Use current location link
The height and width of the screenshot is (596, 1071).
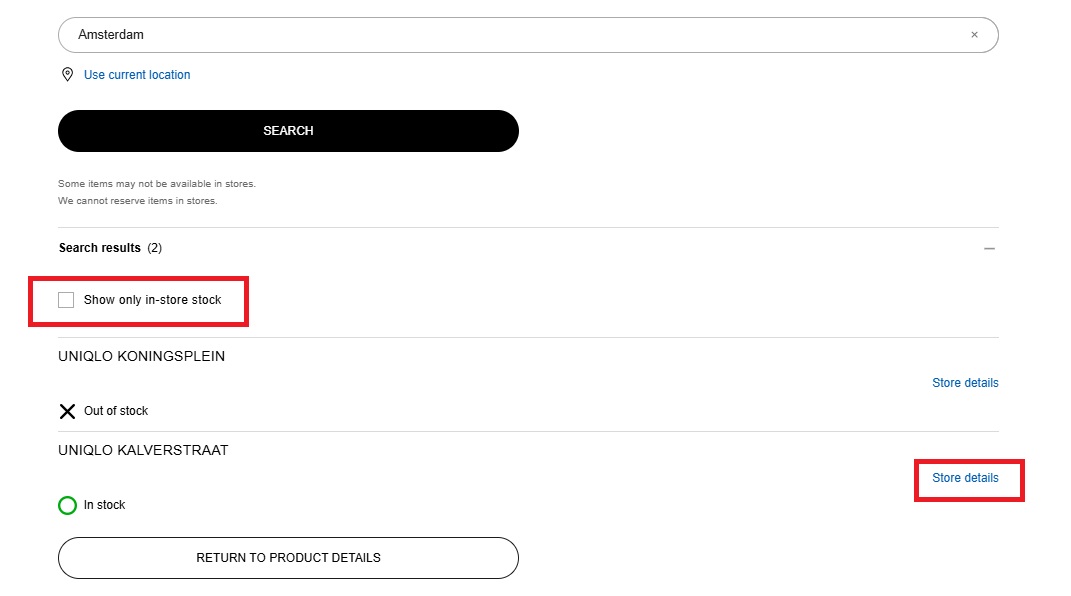click(137, 75)
